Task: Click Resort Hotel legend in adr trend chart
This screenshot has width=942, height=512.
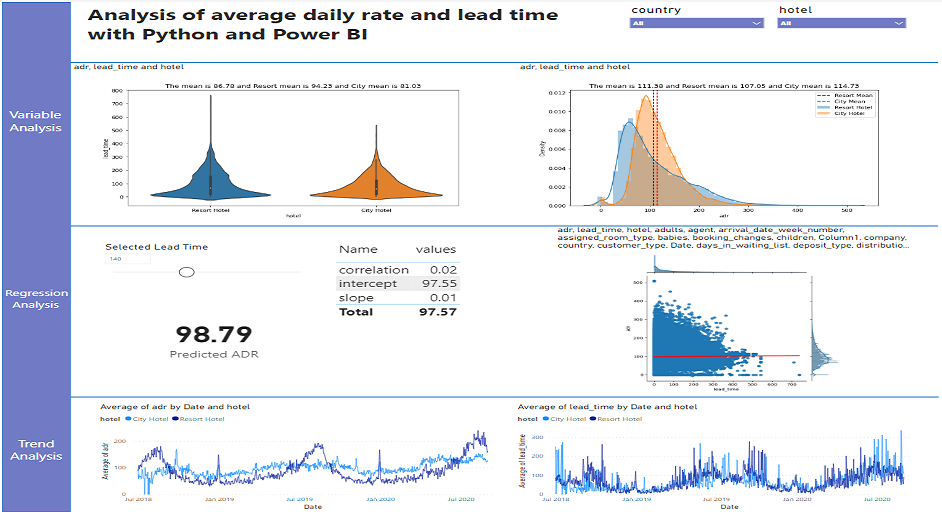Action: coord(200,419)
